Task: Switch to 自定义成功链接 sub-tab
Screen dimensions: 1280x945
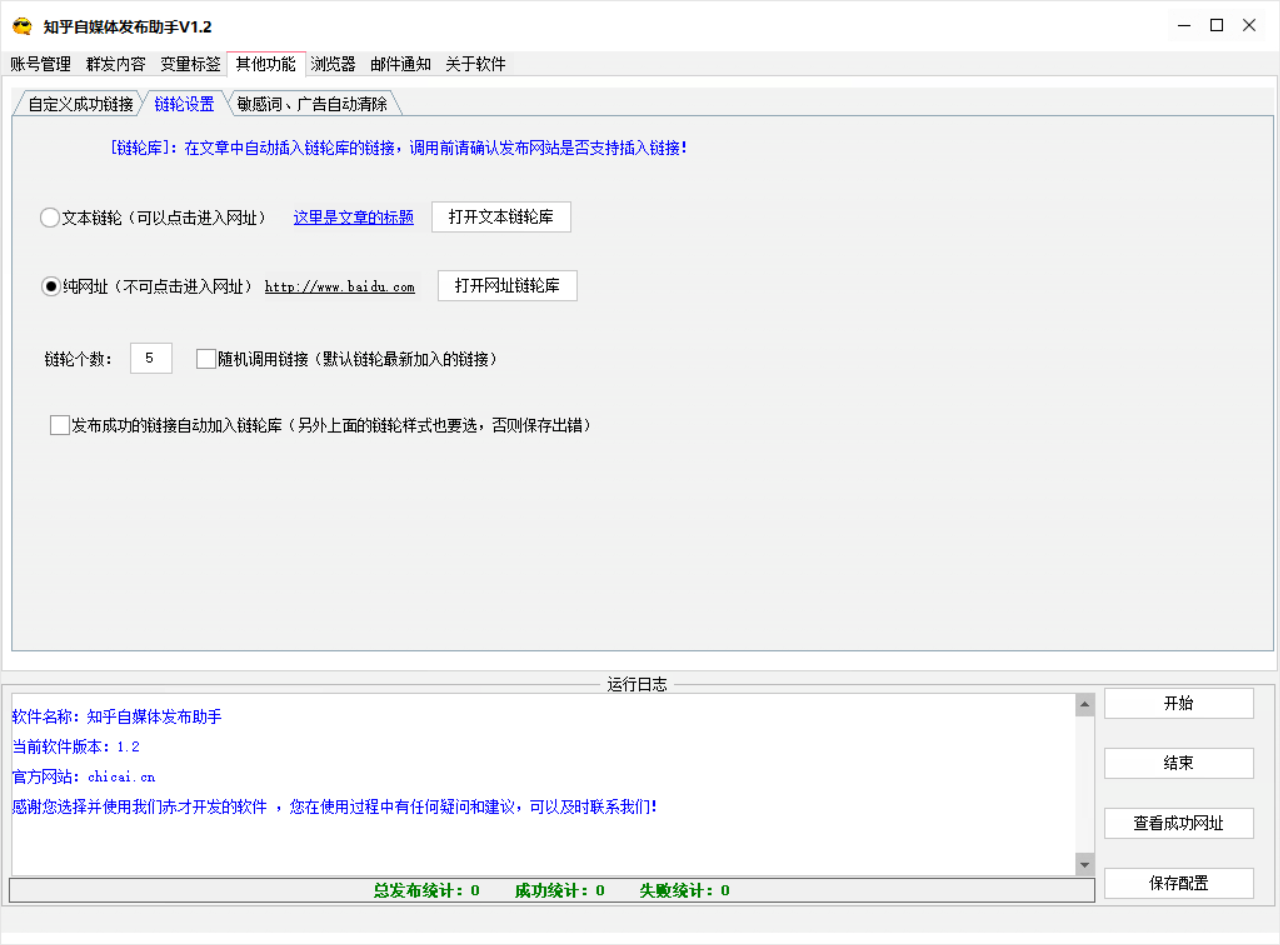Action: tap(80, 104)
